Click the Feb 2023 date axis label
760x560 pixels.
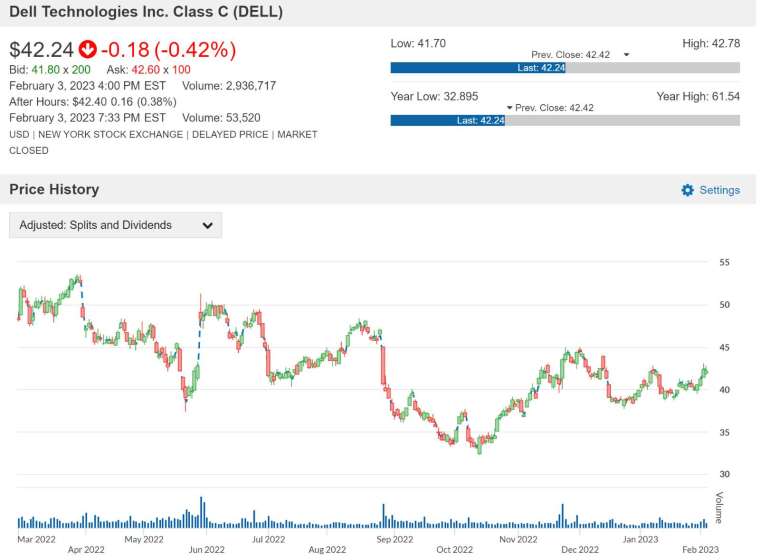pyautogui.click(x=700, y=549)
